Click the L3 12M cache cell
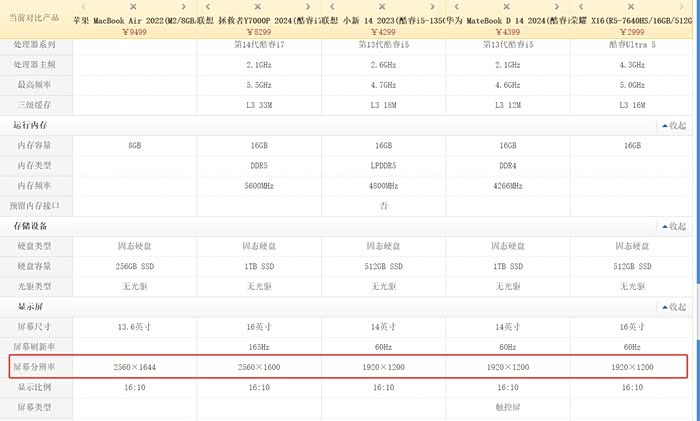700x421 pixels. click(508, 105)
